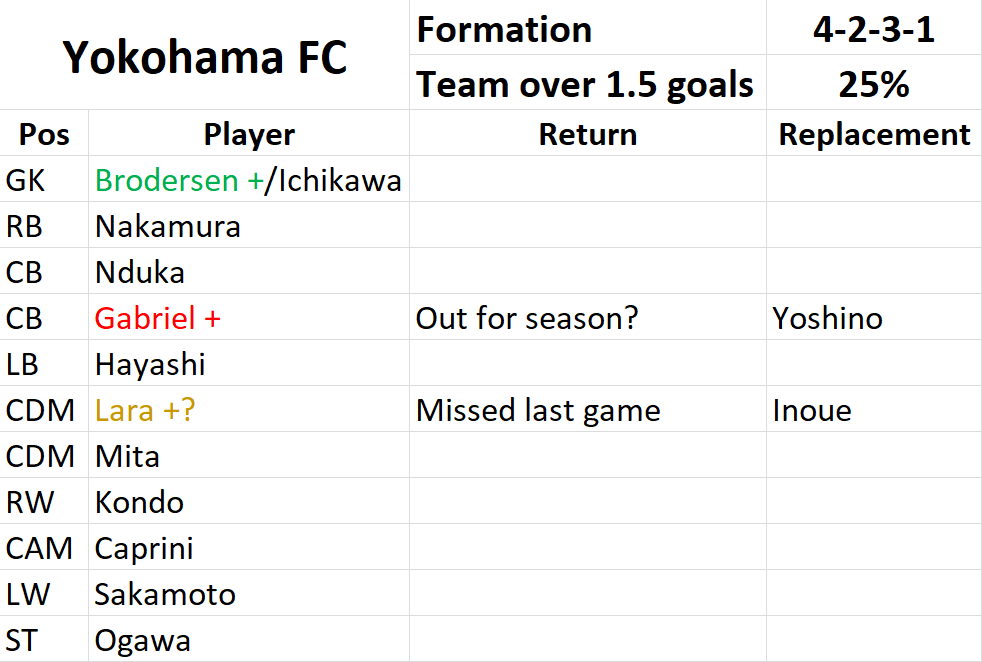Click the Player column header
The height and width of the screenshot is (662, 982).
pyautogui.click(x=249, y=133)
